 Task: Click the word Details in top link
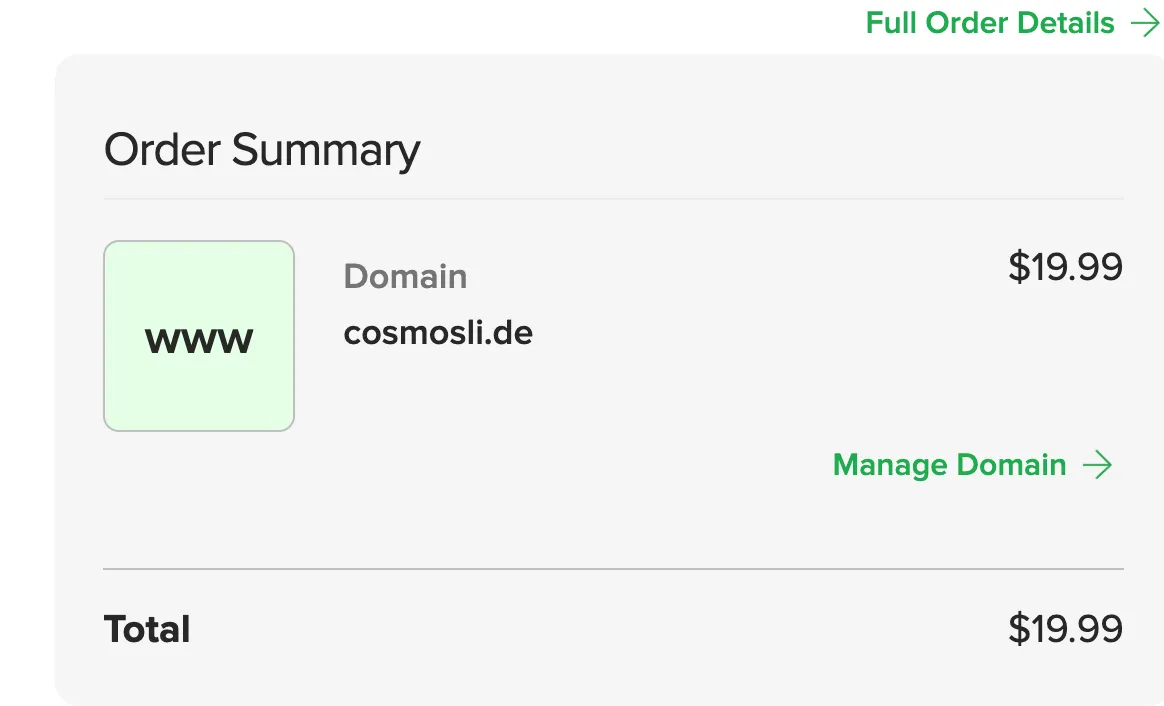point(1066,23)
